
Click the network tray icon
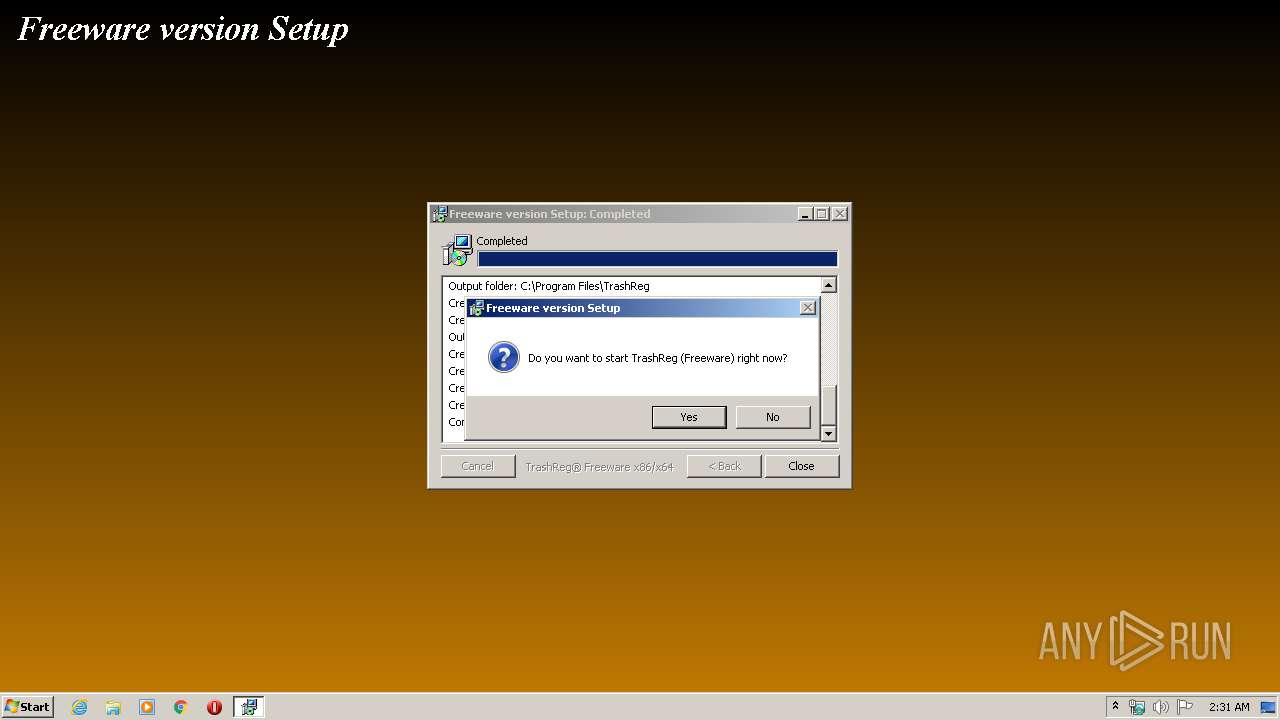tap(1137, 707)
